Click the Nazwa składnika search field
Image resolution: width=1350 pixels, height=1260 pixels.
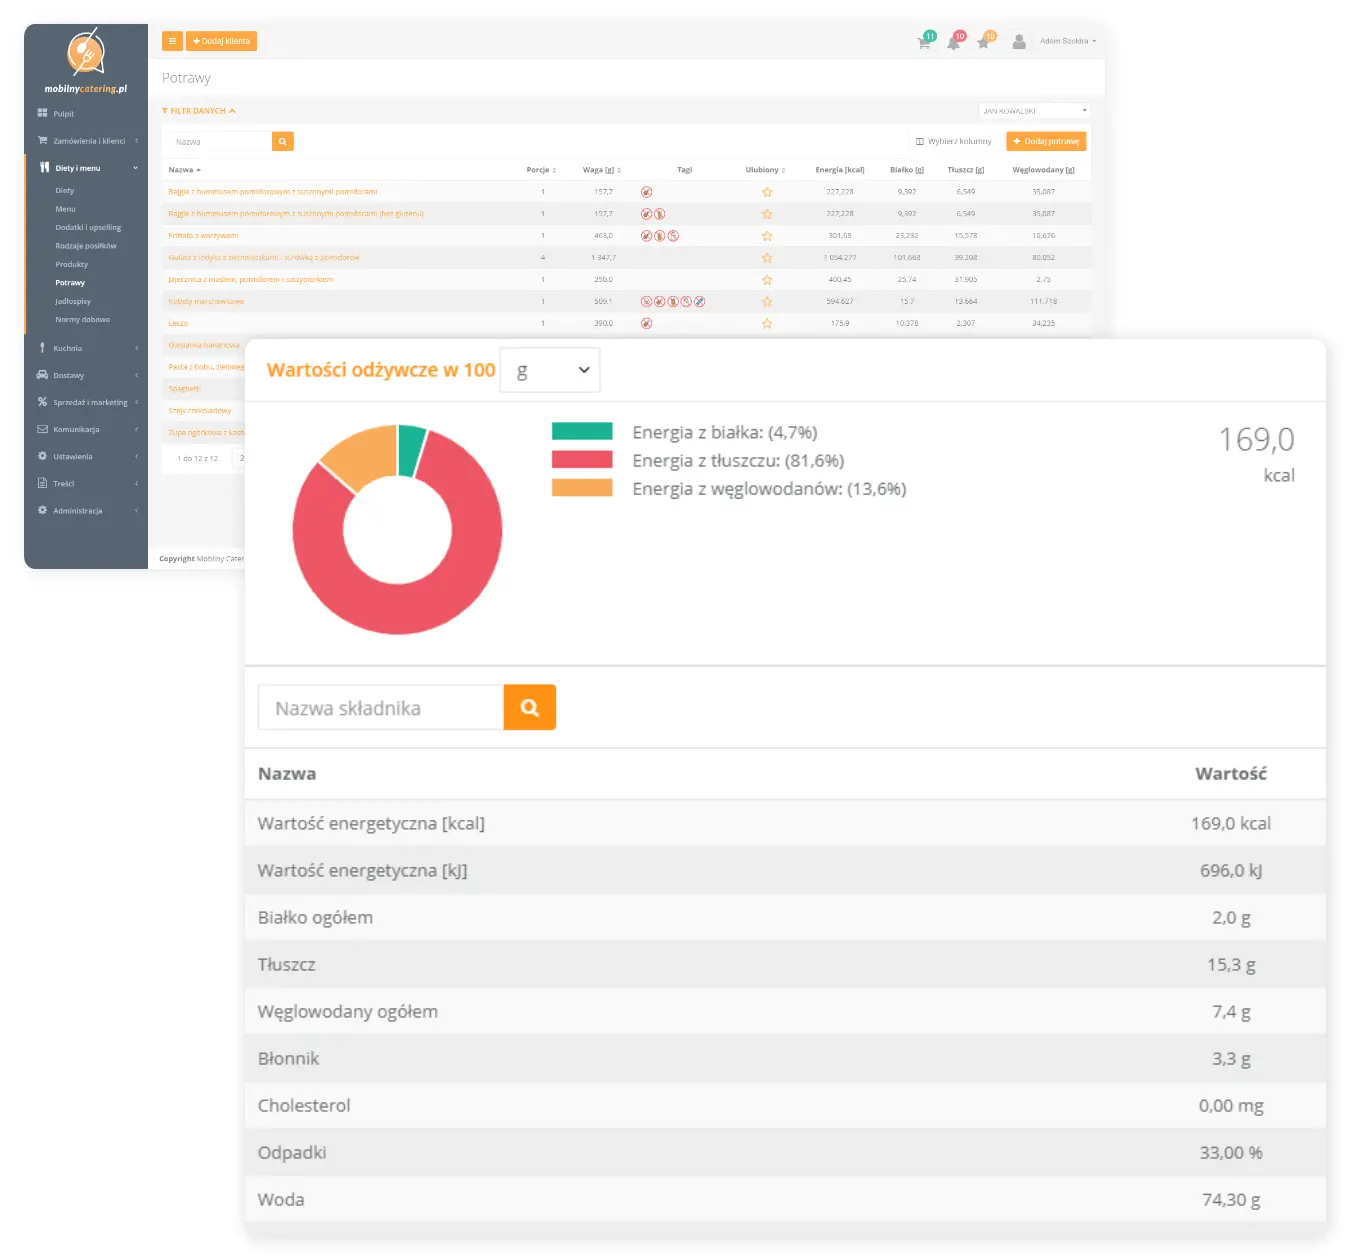pos(381,708)
